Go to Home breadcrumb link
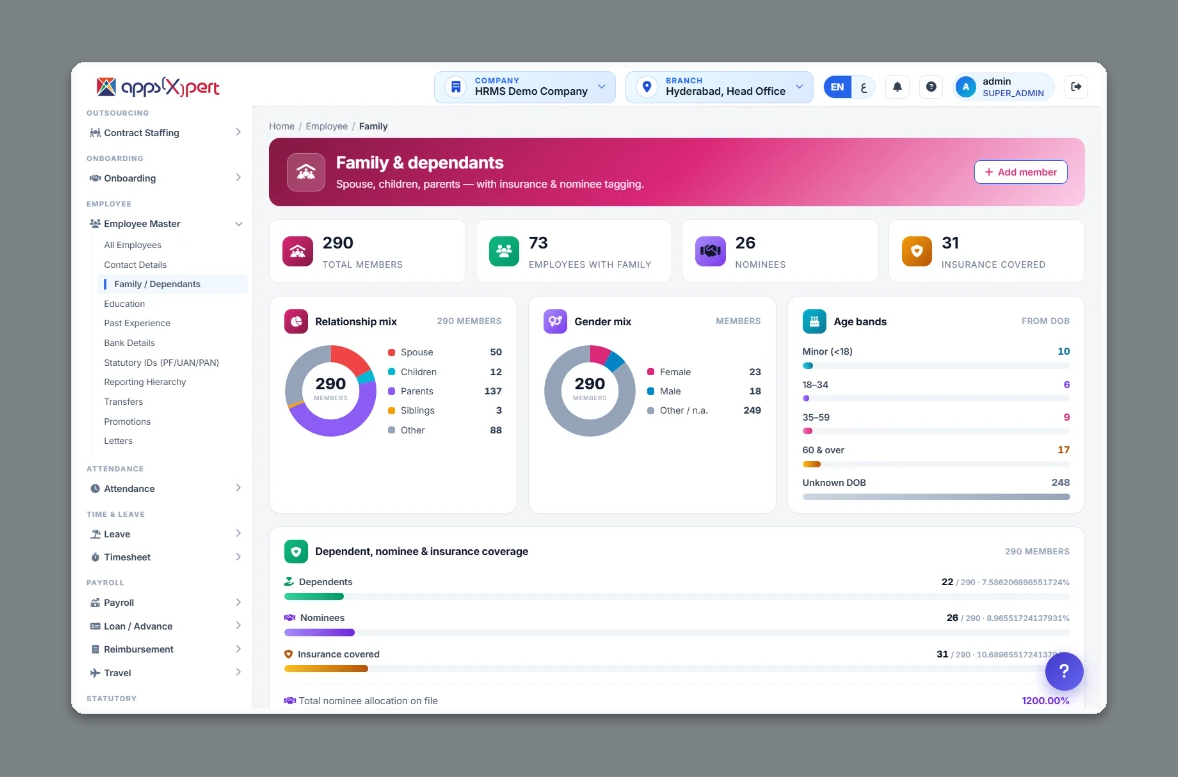The image size is (1178, 777). (282, 126)
